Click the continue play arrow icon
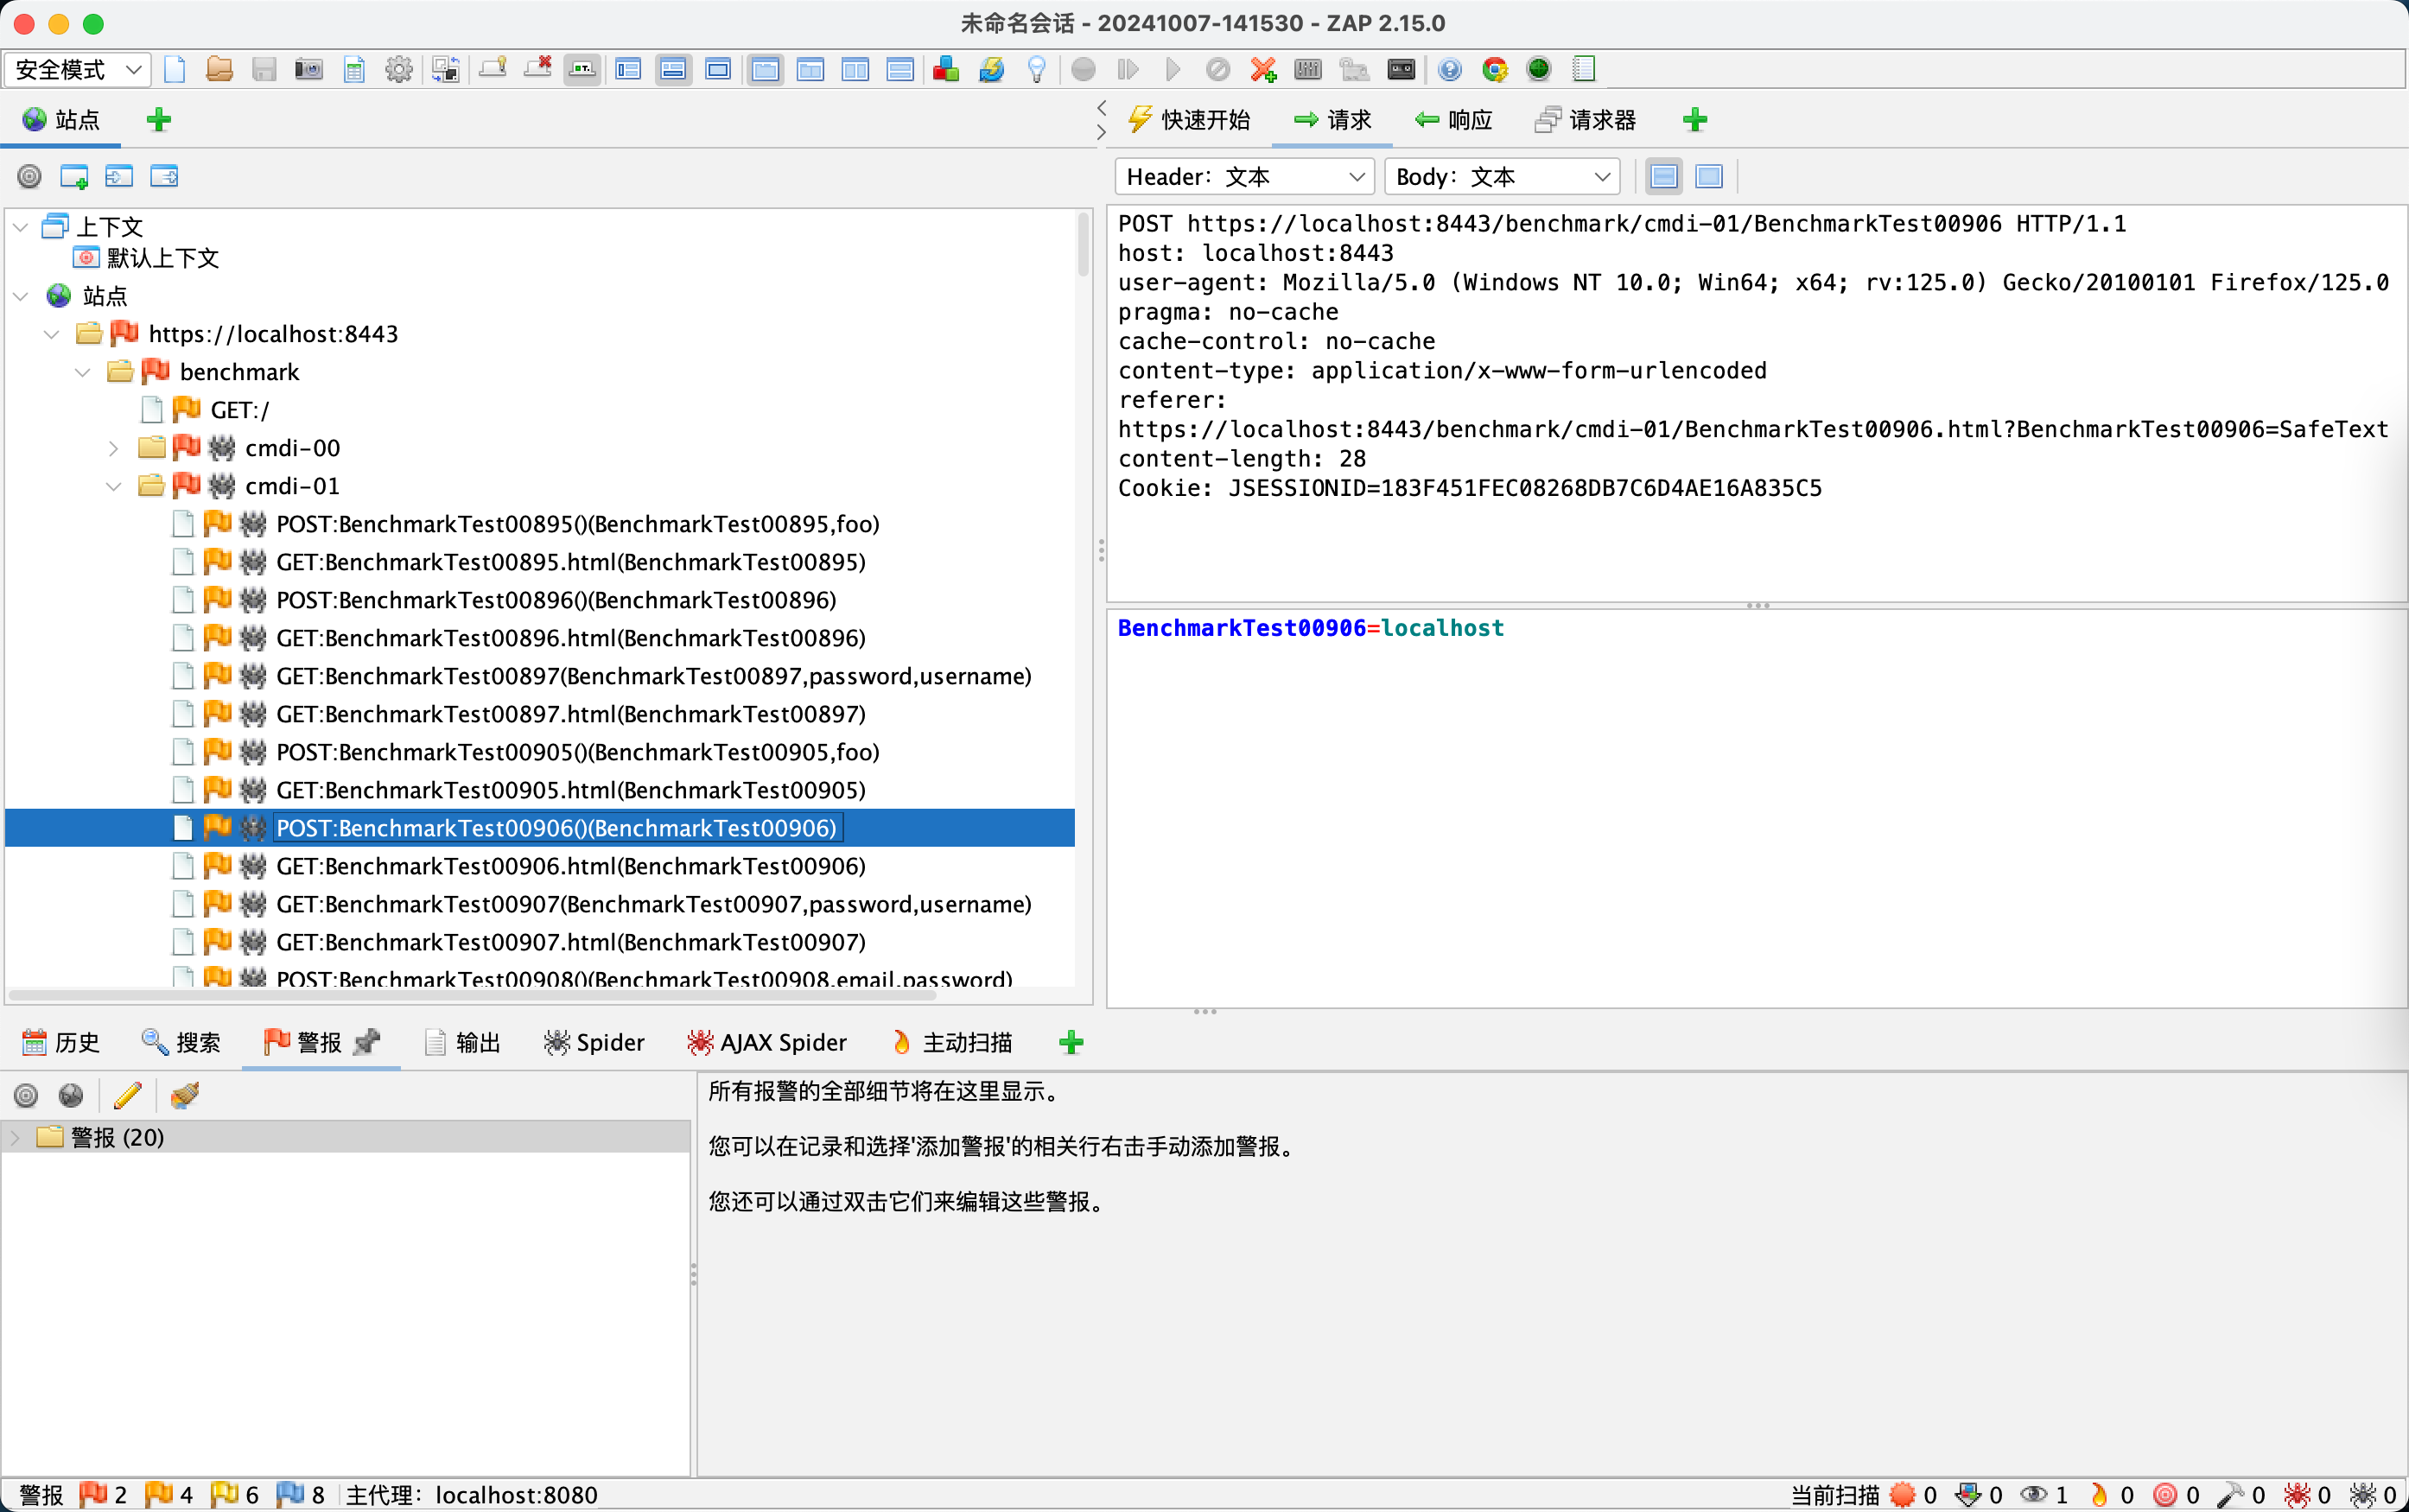 tap(1173, 69)
